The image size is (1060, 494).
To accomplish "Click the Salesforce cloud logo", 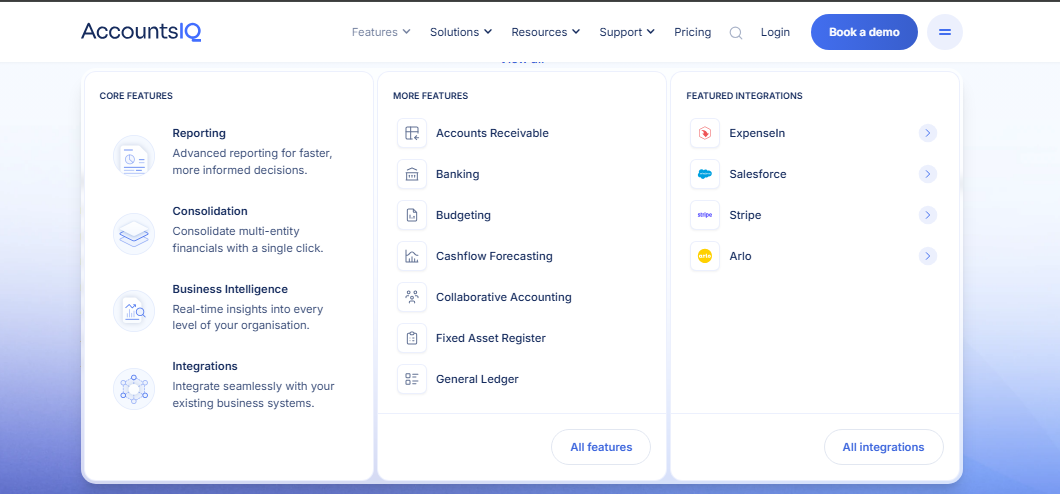I will pos(705,174).
